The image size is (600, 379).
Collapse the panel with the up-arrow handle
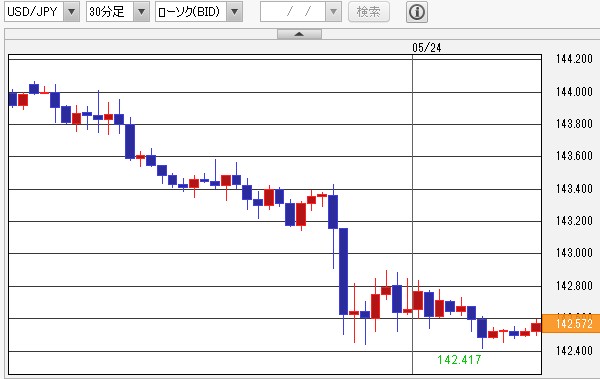click(x=299, y=34)
